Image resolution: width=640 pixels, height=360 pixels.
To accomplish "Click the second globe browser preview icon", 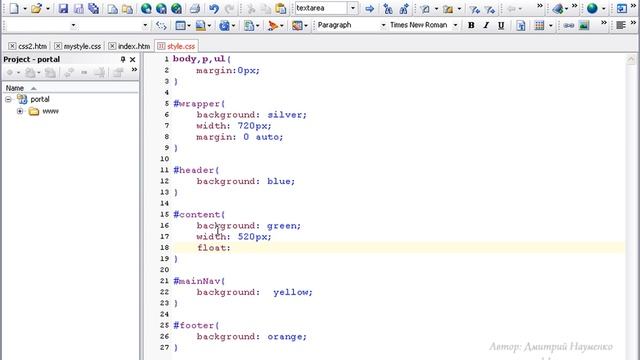I will [161, 8].
